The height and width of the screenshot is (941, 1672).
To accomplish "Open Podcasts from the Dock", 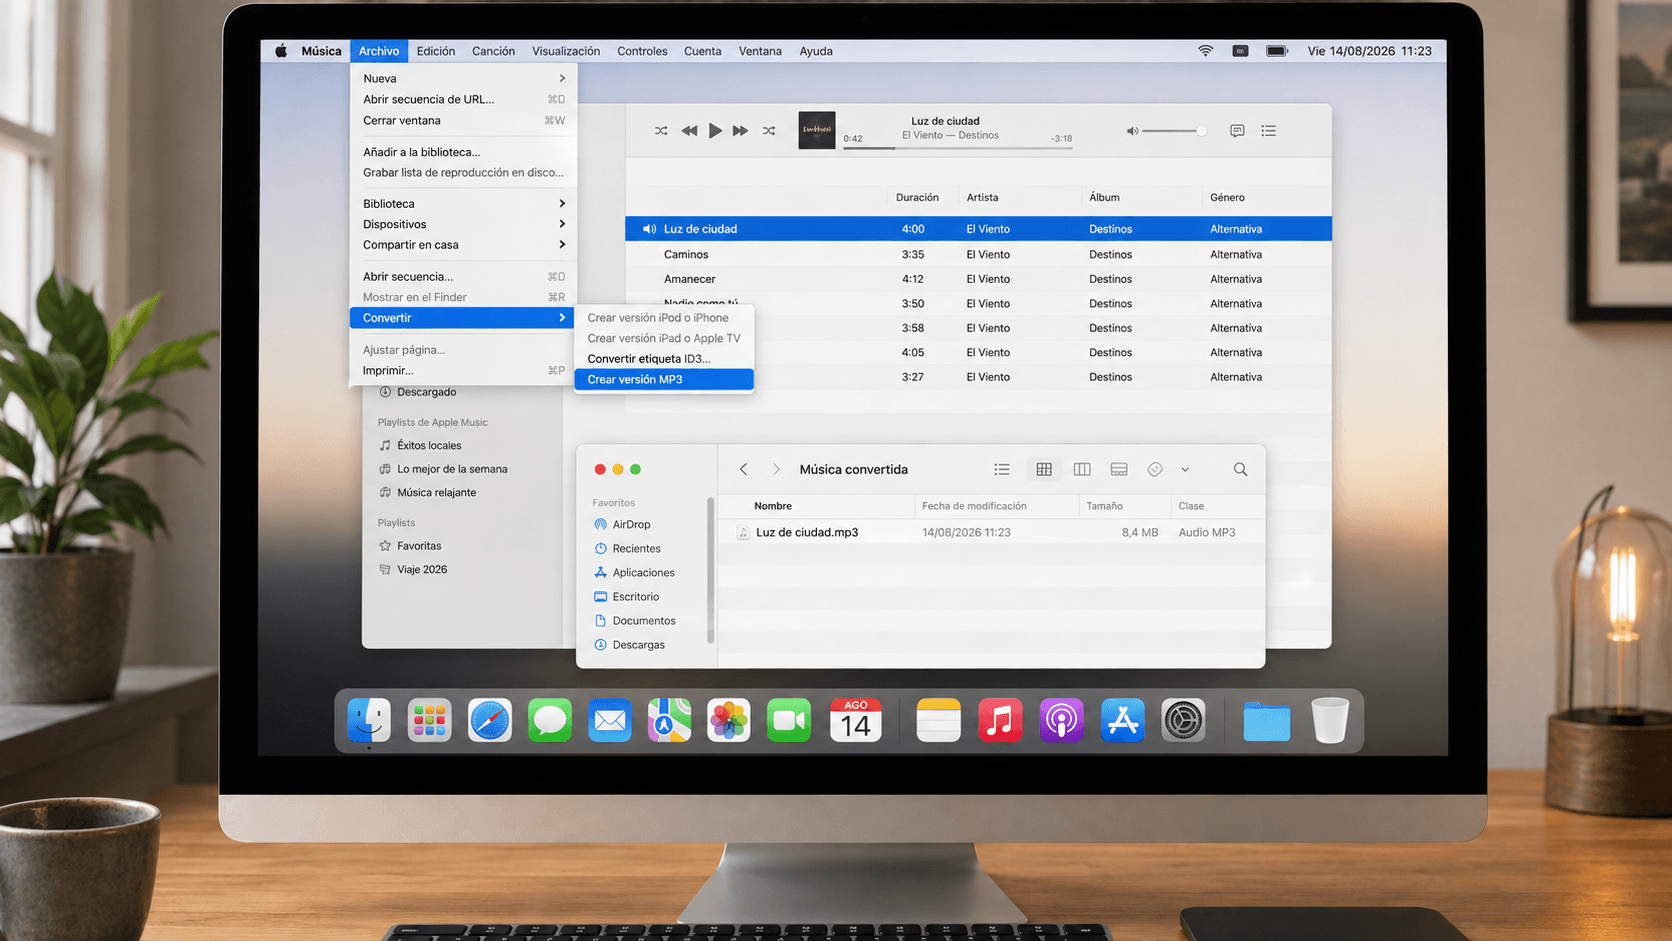I will point(1061,720).
